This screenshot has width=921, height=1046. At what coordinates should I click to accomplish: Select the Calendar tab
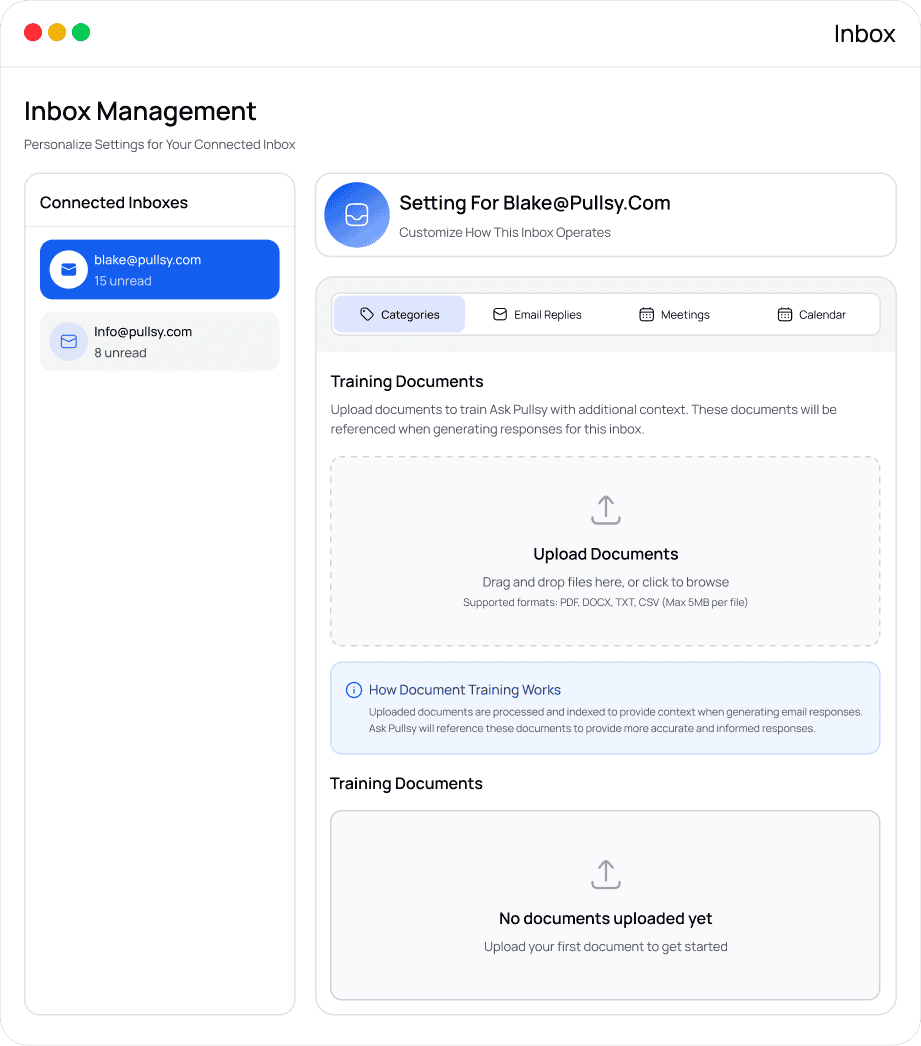click(812, 314)
